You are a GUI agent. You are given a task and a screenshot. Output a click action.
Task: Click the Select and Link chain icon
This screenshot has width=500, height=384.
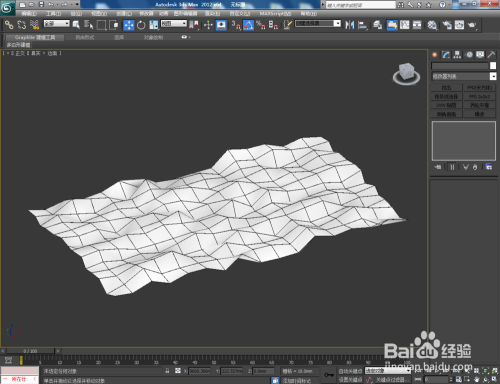point(9,25)
